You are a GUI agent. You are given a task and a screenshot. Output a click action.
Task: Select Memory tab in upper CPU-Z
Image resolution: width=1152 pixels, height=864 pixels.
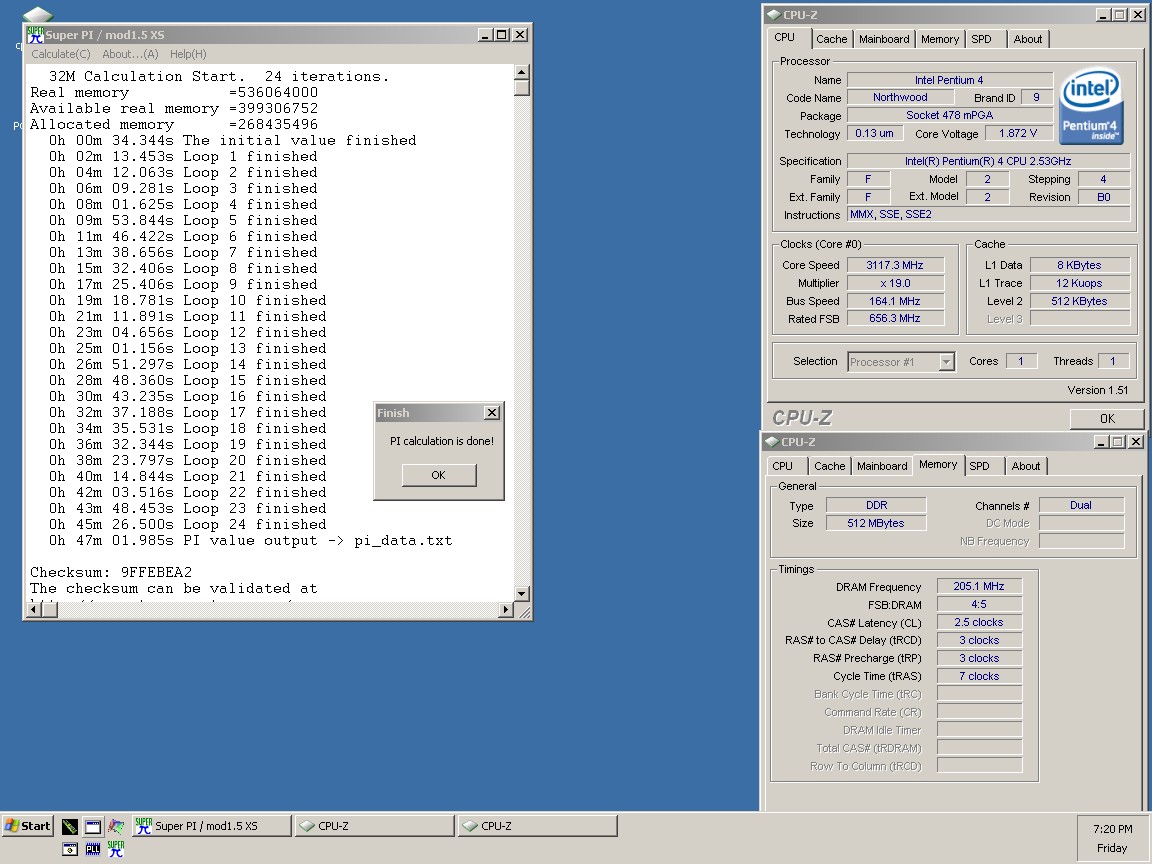tap(940, 39)
